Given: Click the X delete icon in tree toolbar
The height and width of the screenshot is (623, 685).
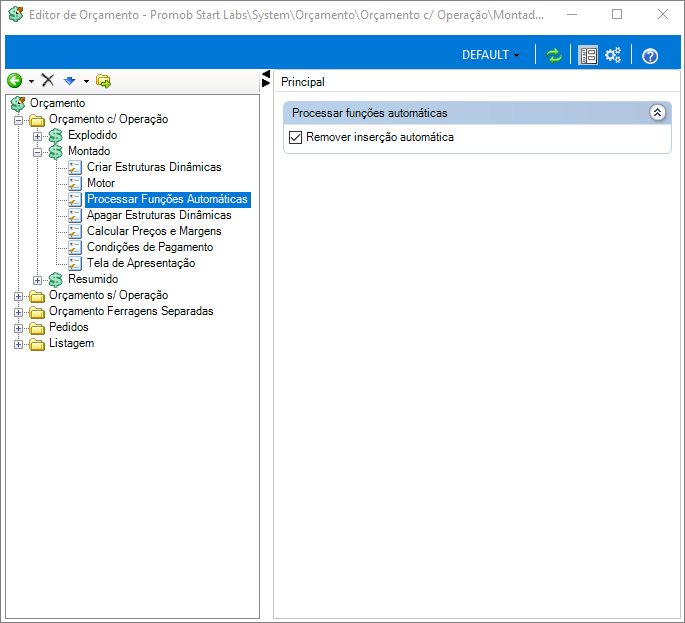Looking at the screenshot, I should (x=47, y=81).
